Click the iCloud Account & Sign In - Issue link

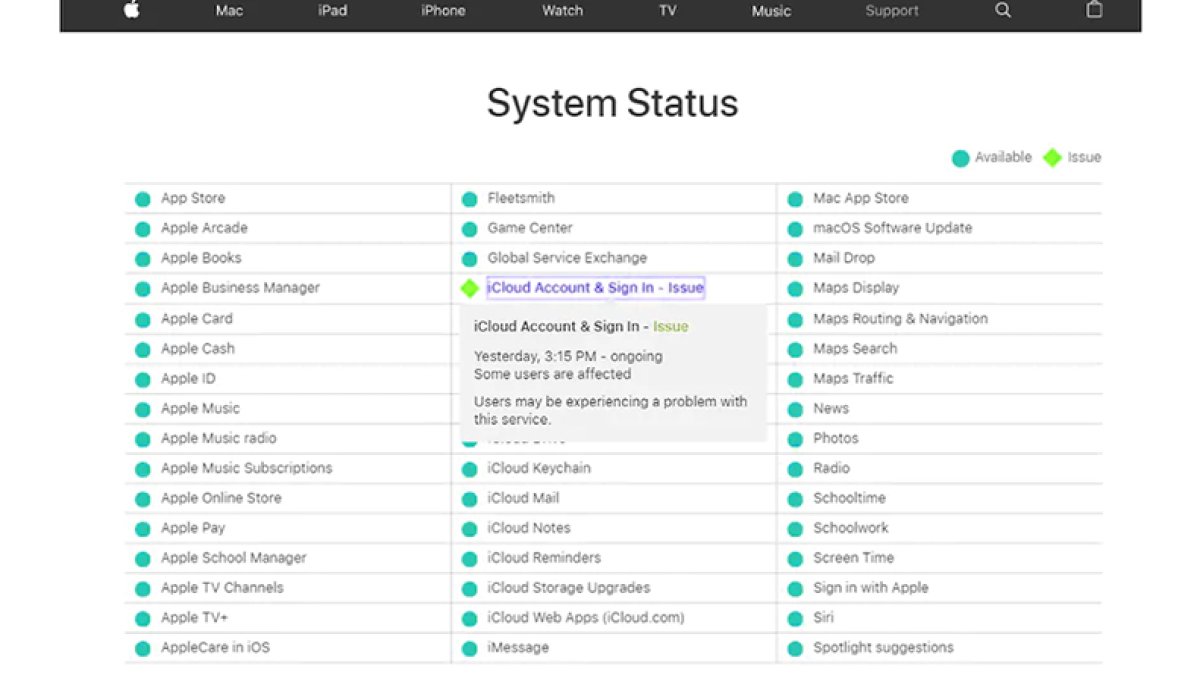[x=596, y=288]
